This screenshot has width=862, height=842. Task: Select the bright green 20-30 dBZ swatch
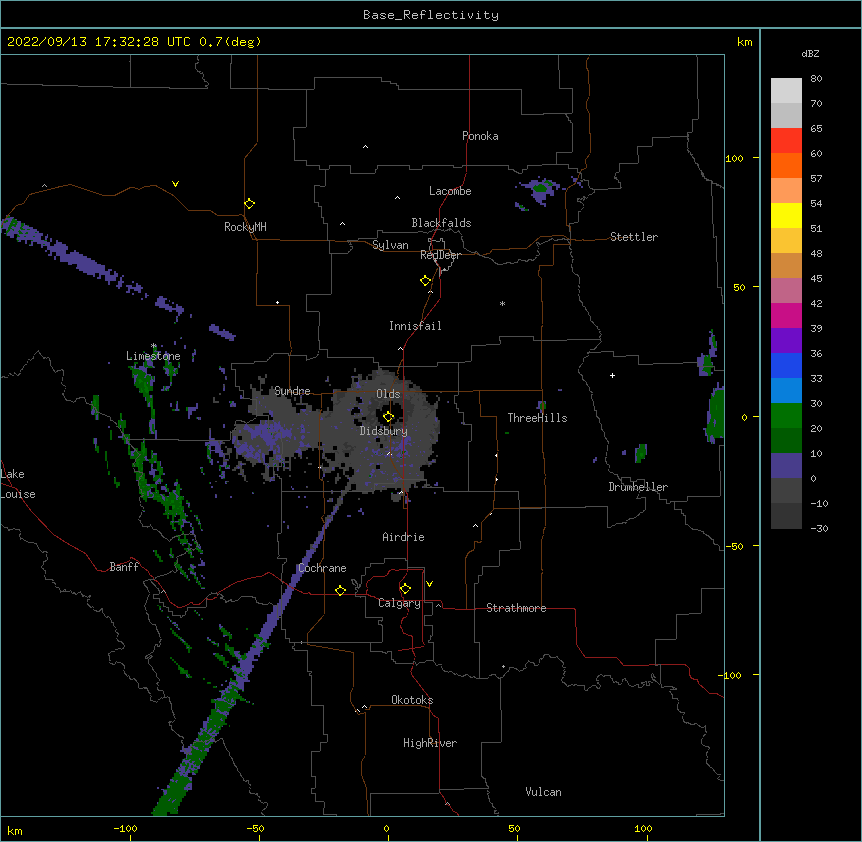pyautogui.click(x=786, y=416)
